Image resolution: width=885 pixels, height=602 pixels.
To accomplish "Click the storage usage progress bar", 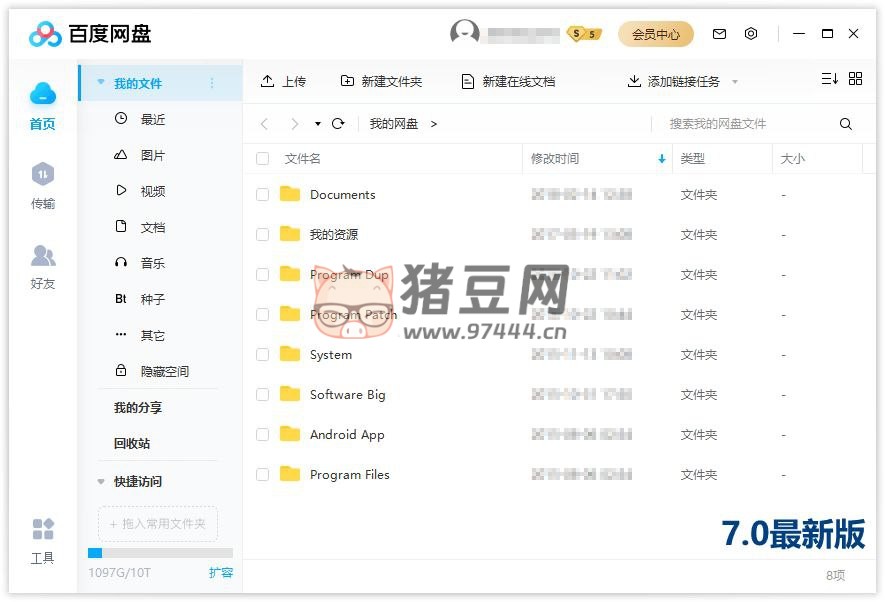I will [x=160, y=553].
